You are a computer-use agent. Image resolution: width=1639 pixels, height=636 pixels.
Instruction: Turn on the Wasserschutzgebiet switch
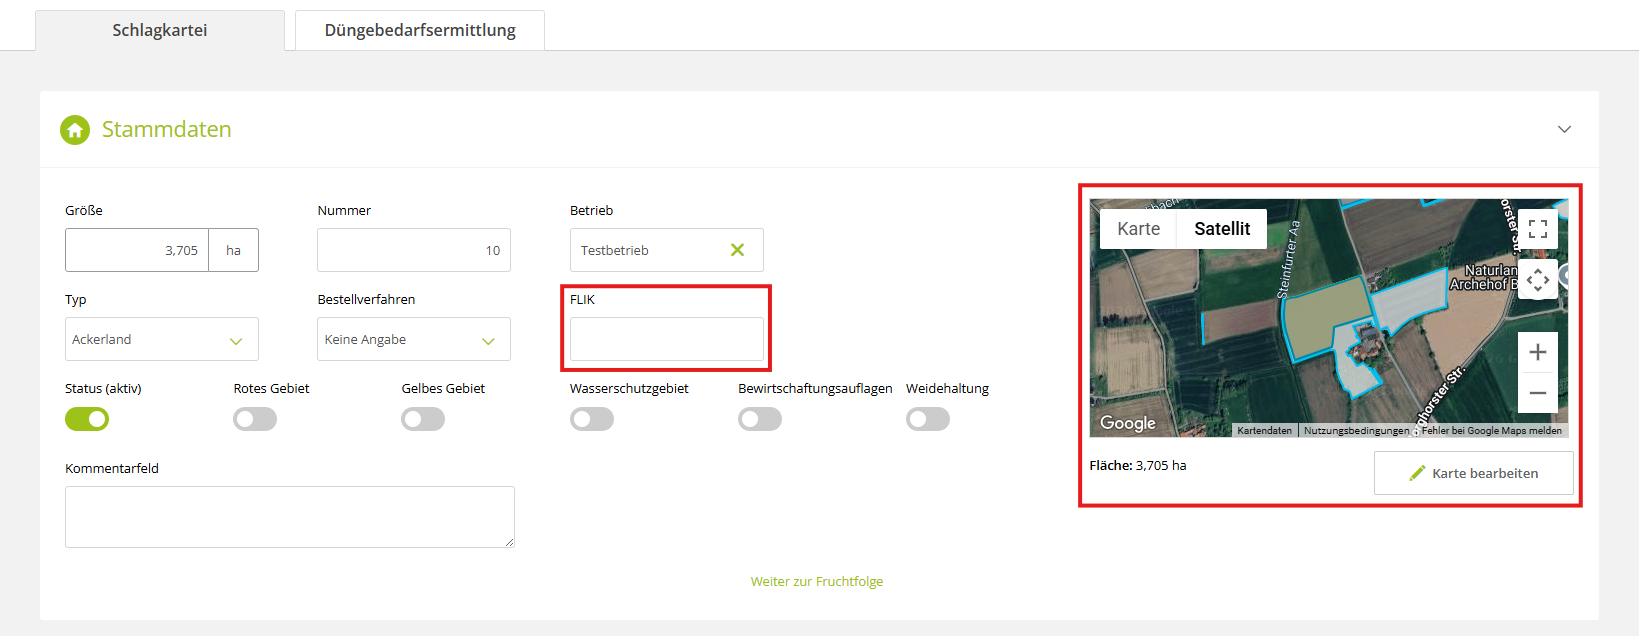point(592,419)
